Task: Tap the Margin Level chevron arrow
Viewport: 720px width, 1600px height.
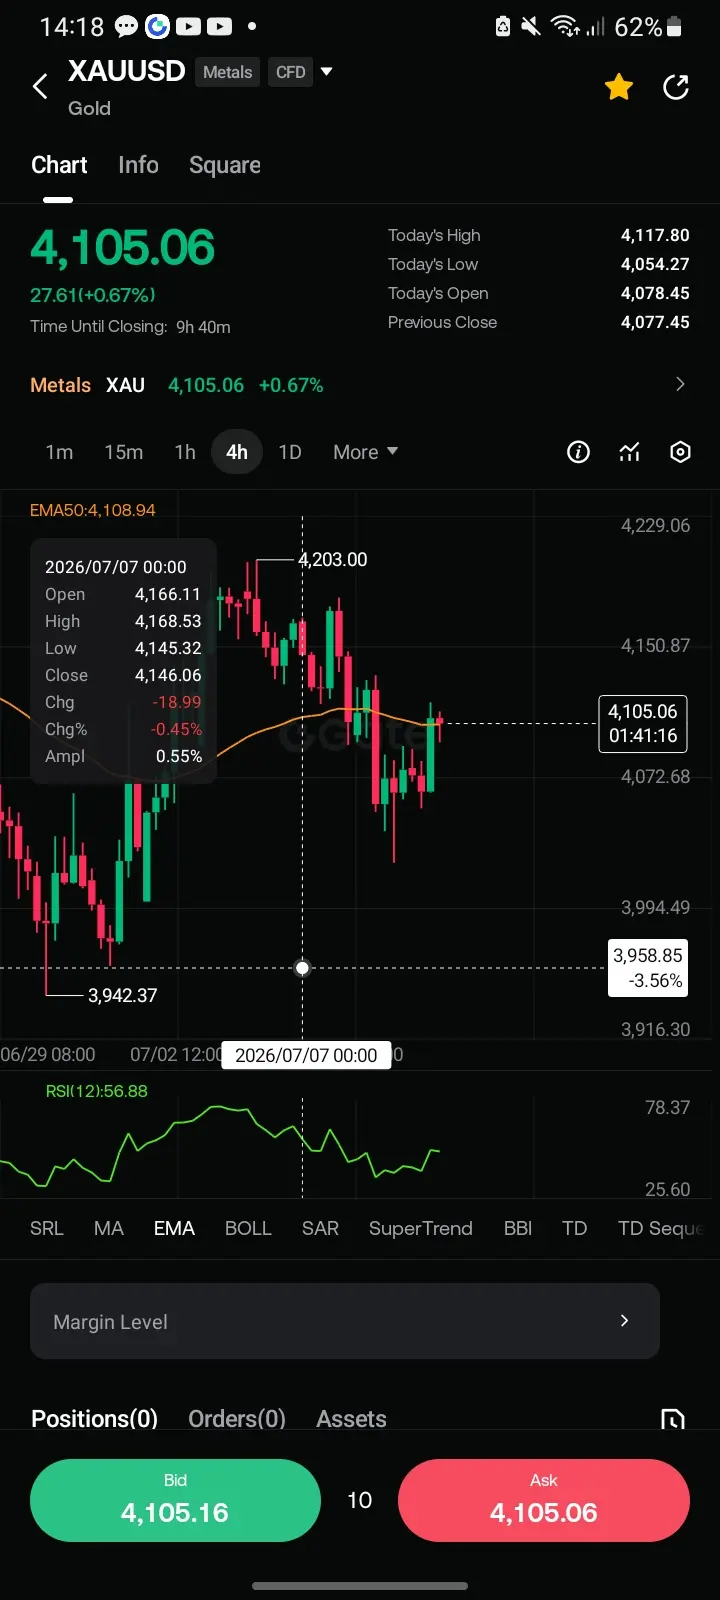Action: pyautogui.click(x=624, y=1321)
